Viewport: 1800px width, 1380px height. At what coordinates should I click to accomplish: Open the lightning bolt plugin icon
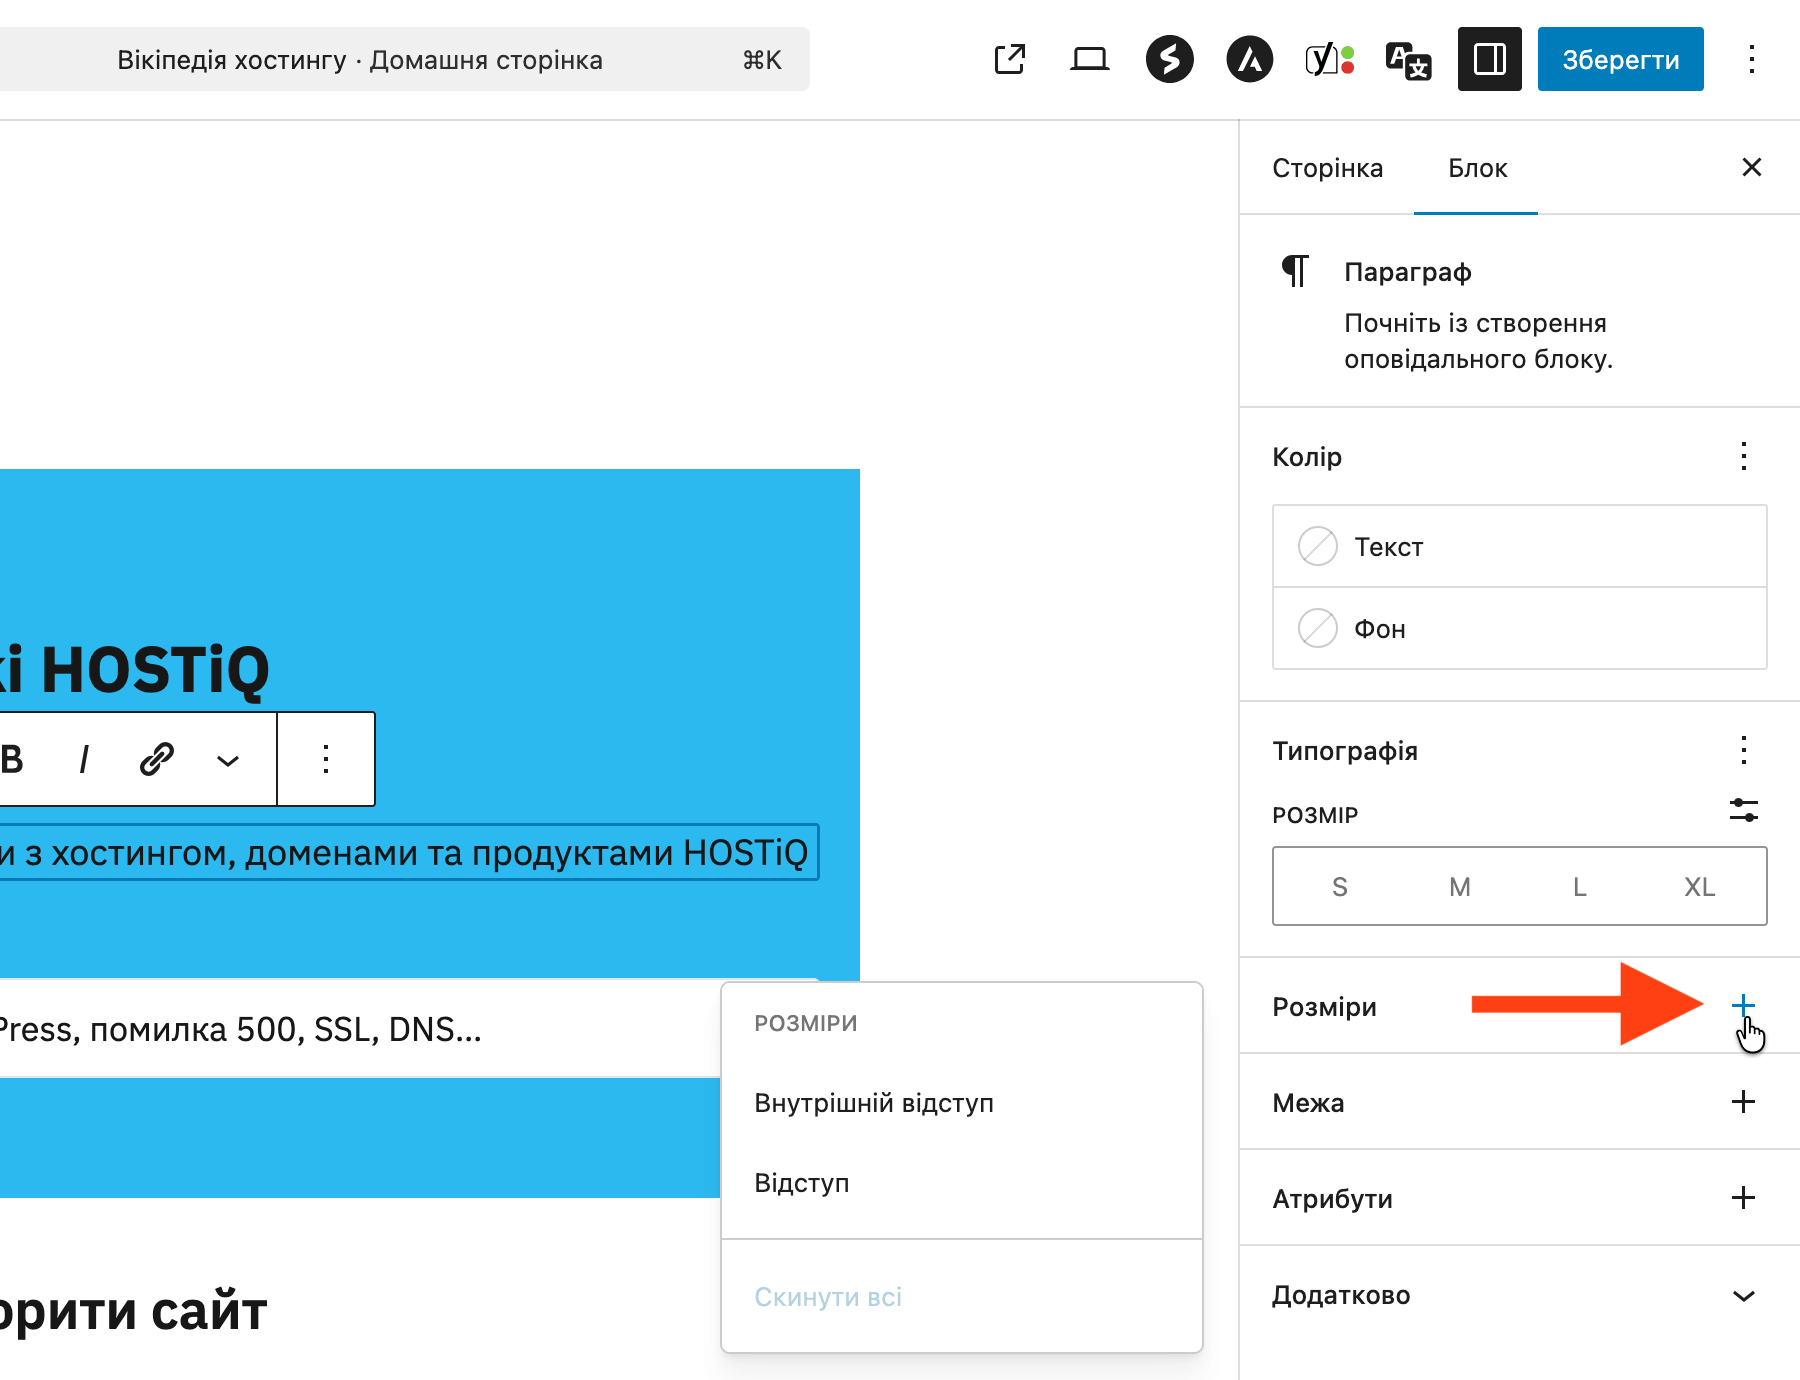click(1169, 59)
